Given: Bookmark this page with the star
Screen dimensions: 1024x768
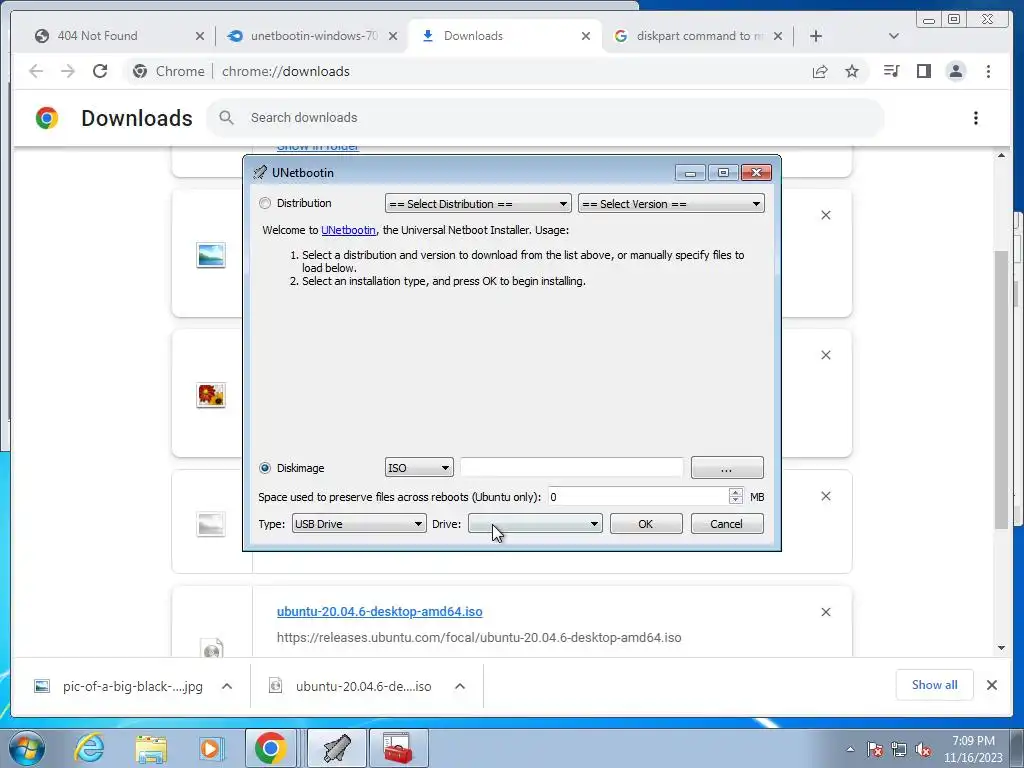Looking at the screenshot, I should click(852, 71).
